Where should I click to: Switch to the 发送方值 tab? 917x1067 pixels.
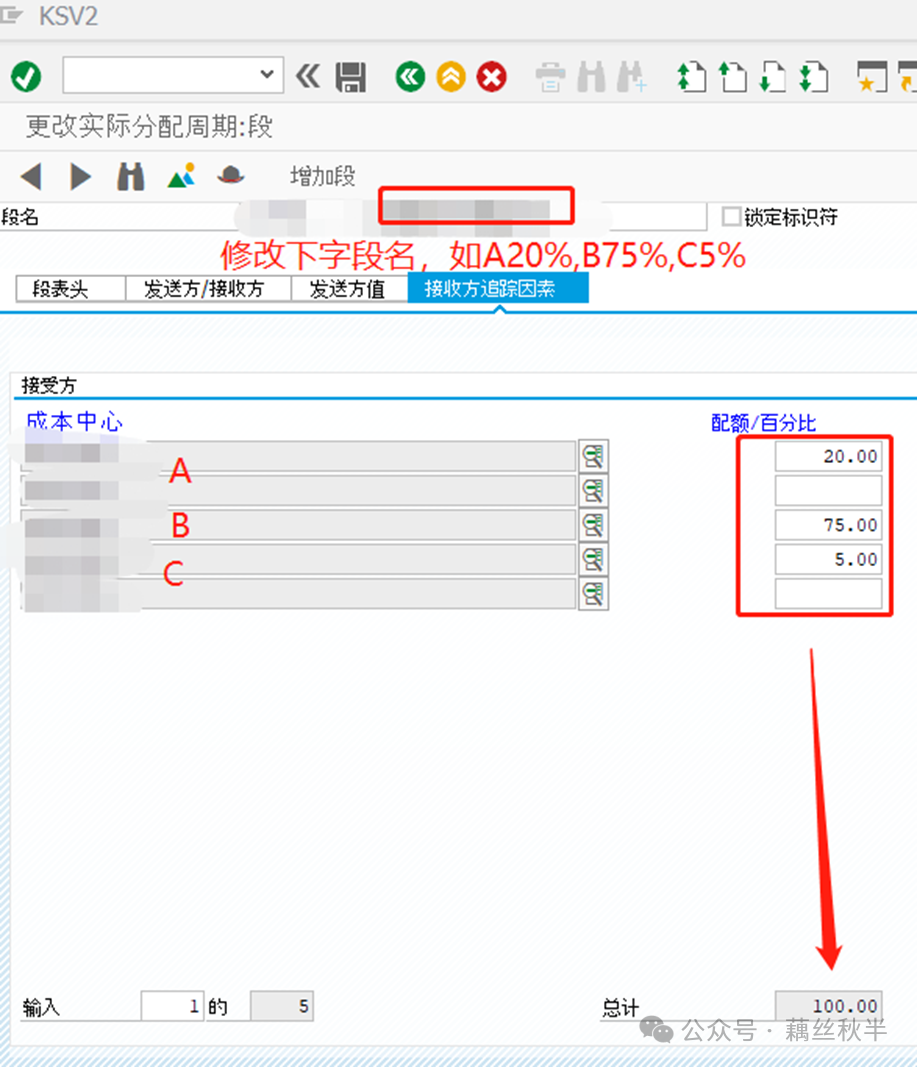(x=349, y=289)
